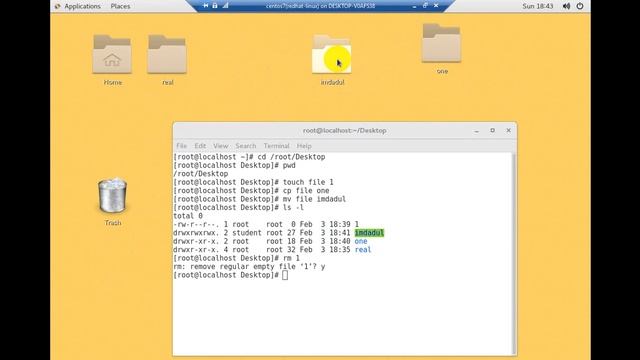This screenshot has width=640, height=360.
Task: Click the '/root/Desktop' pwd output line
Action: coord(200,173)
